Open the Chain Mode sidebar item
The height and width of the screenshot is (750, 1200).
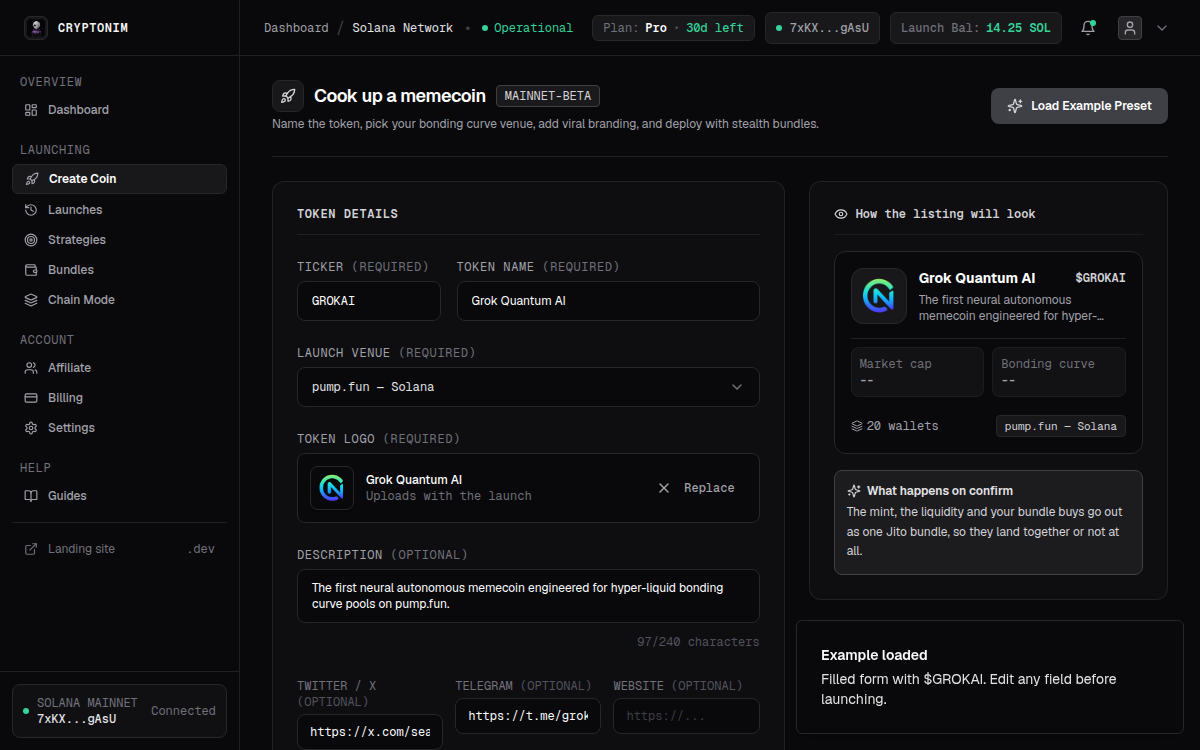coord(119,300)
